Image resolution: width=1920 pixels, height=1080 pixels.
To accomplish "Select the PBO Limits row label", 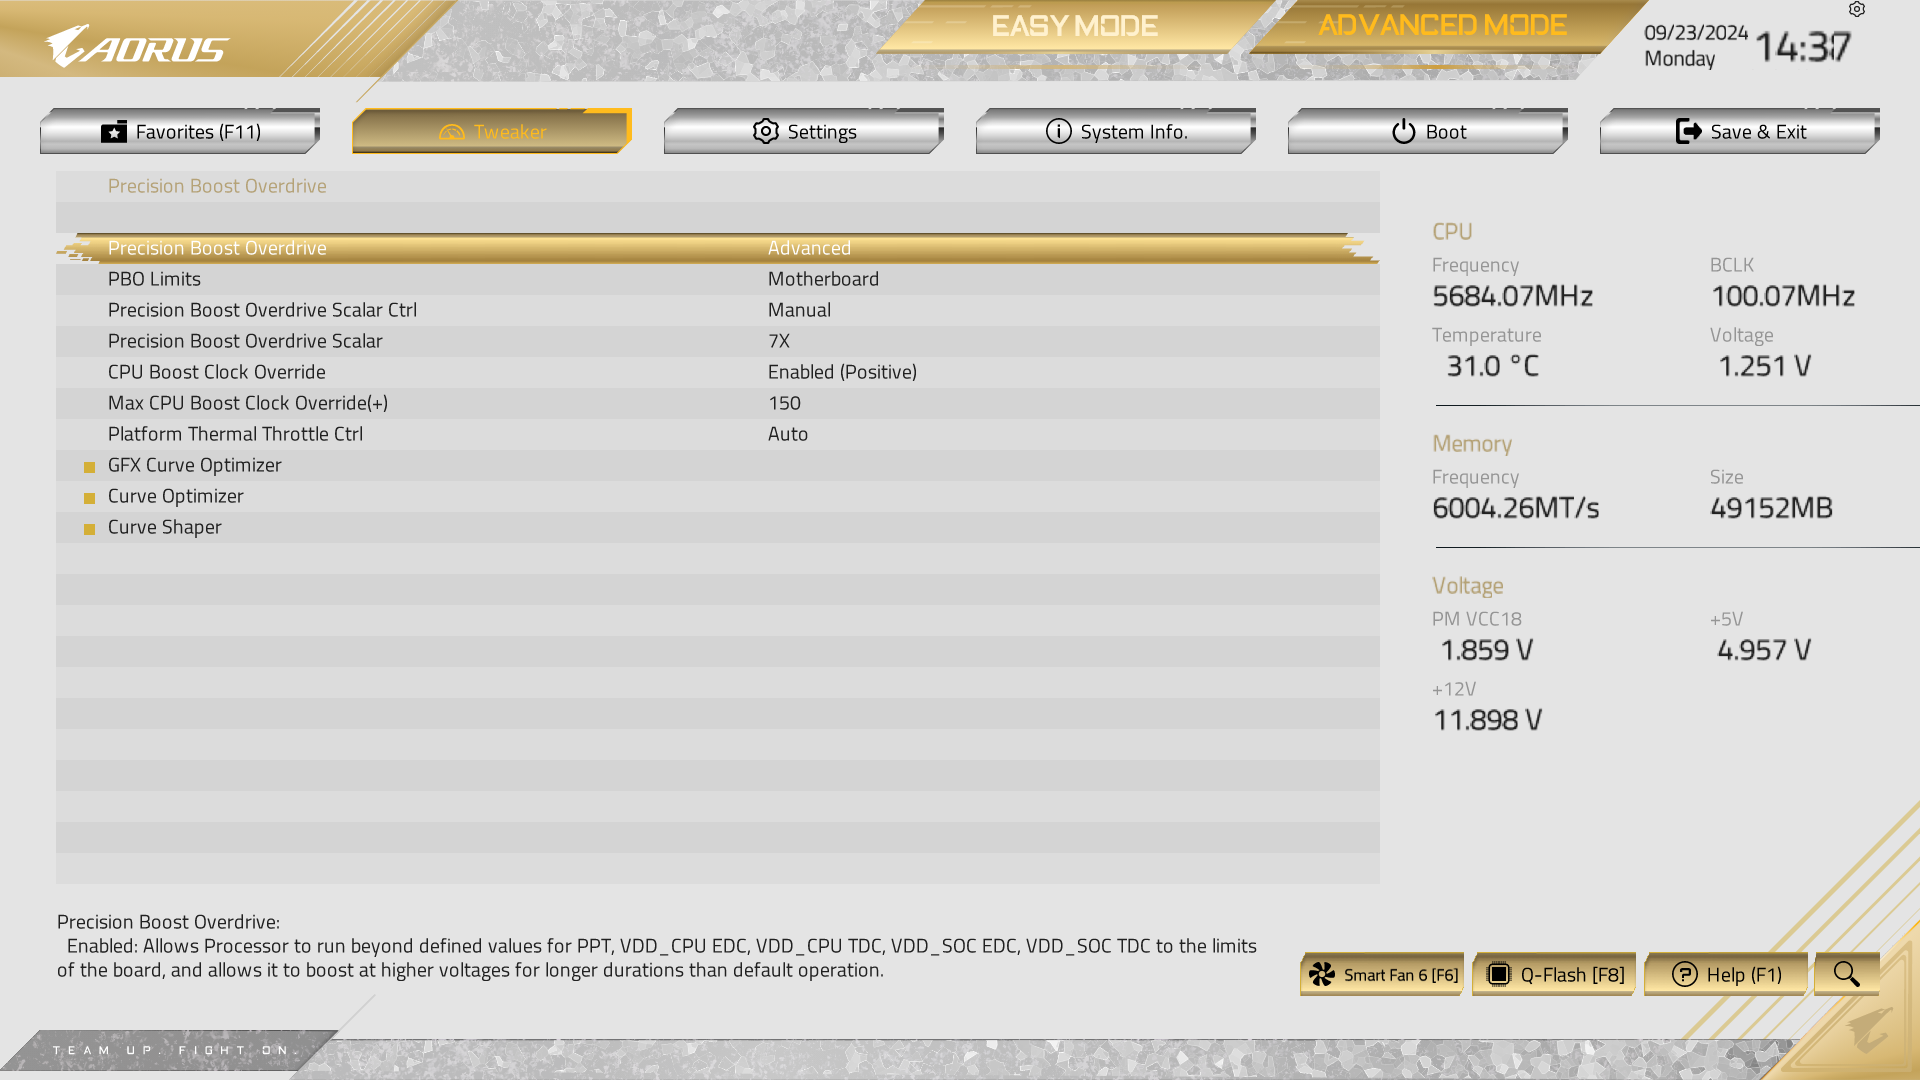I will click(154, 279).
